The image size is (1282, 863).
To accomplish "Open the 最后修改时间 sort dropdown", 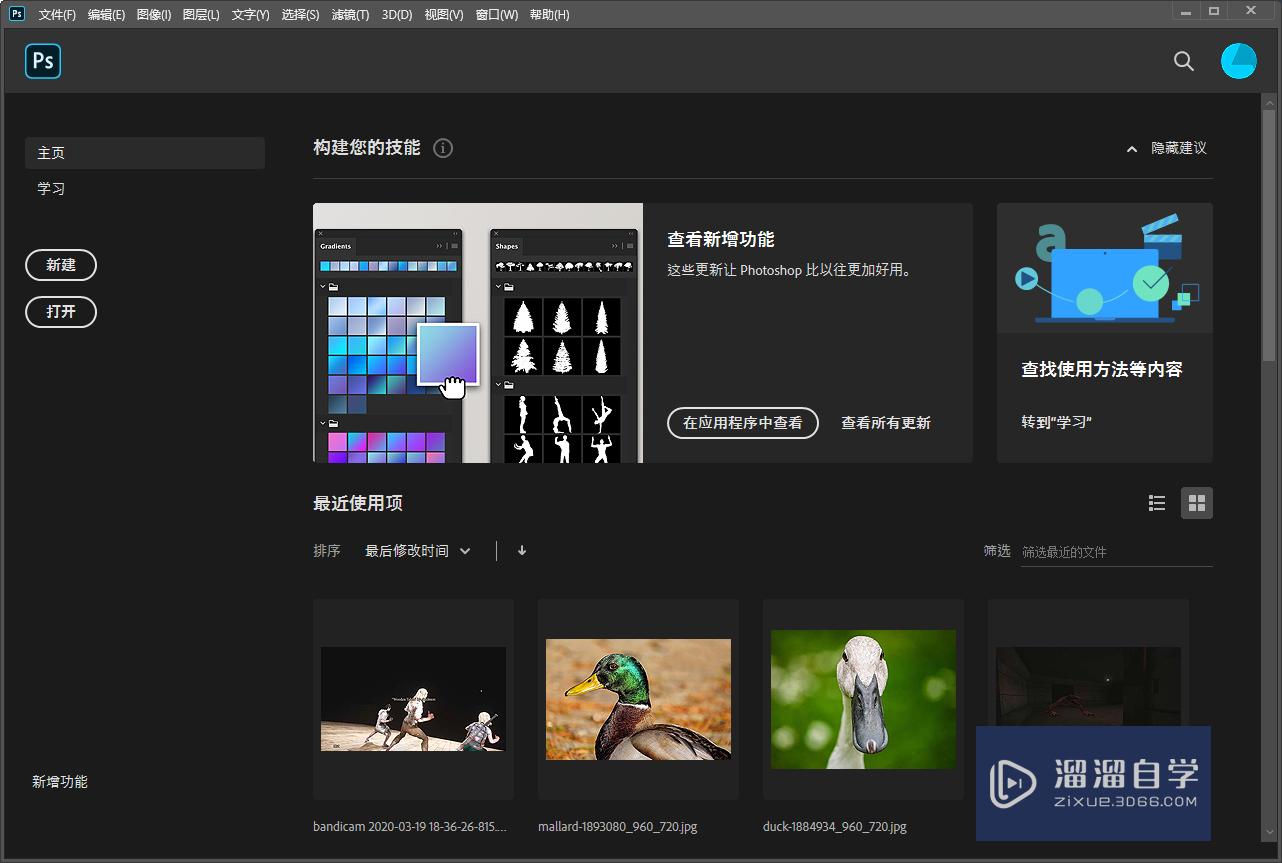I will click(418, 550).
